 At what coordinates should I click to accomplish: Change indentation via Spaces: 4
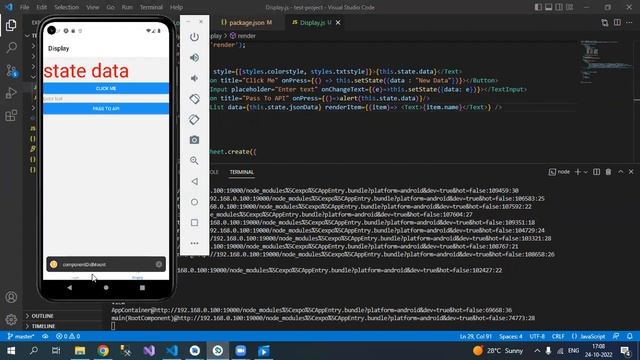(511, 336)
